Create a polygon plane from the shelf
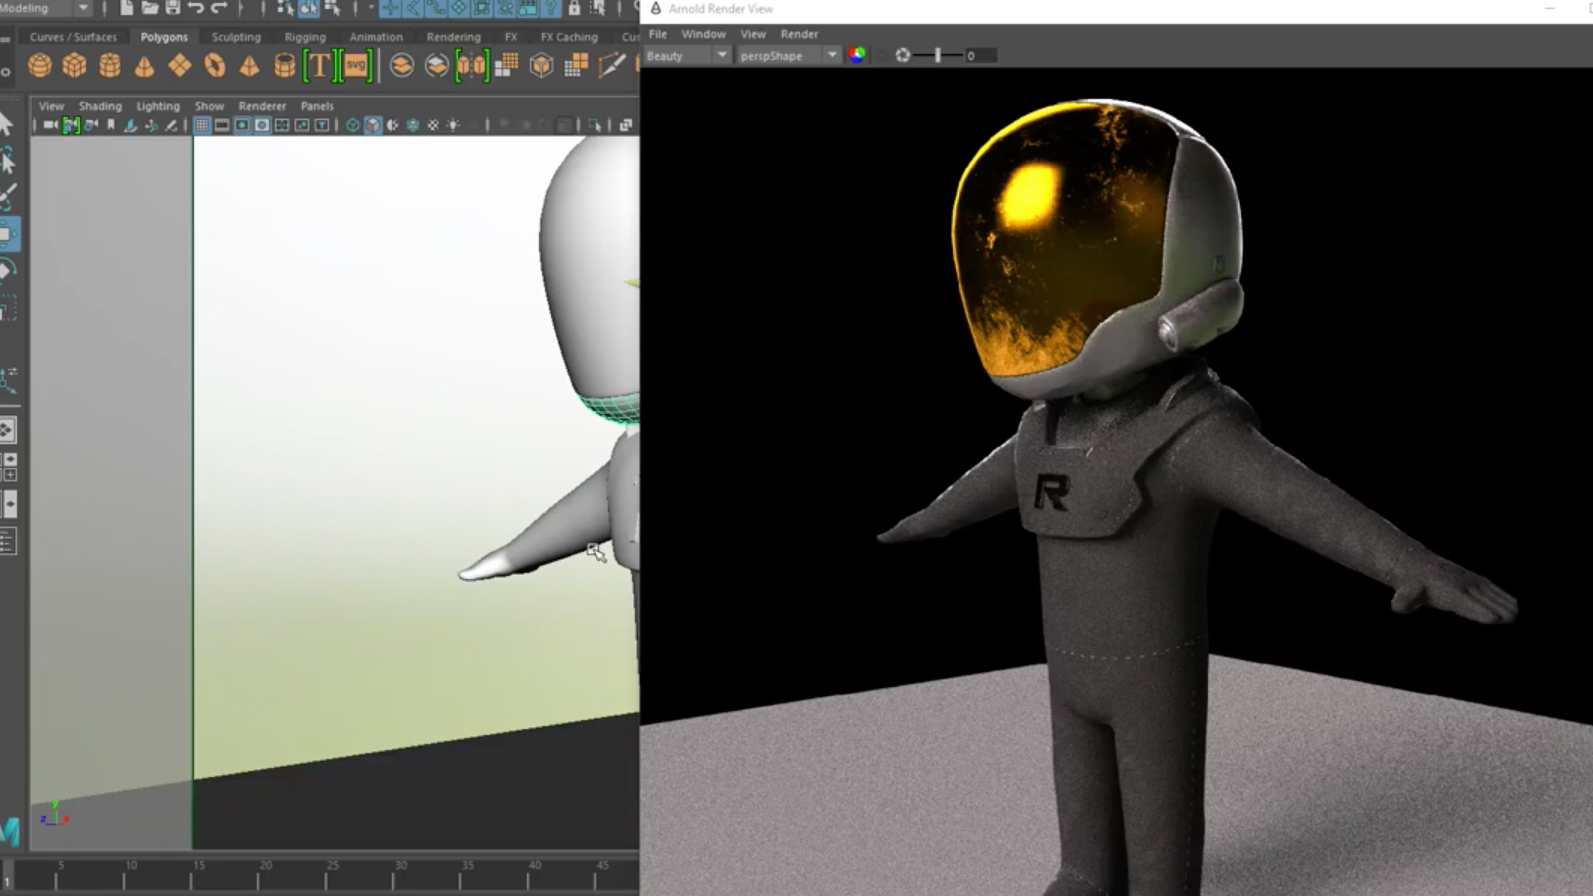This screenshot has height=896, width=1593. click(x=180, y=66)
